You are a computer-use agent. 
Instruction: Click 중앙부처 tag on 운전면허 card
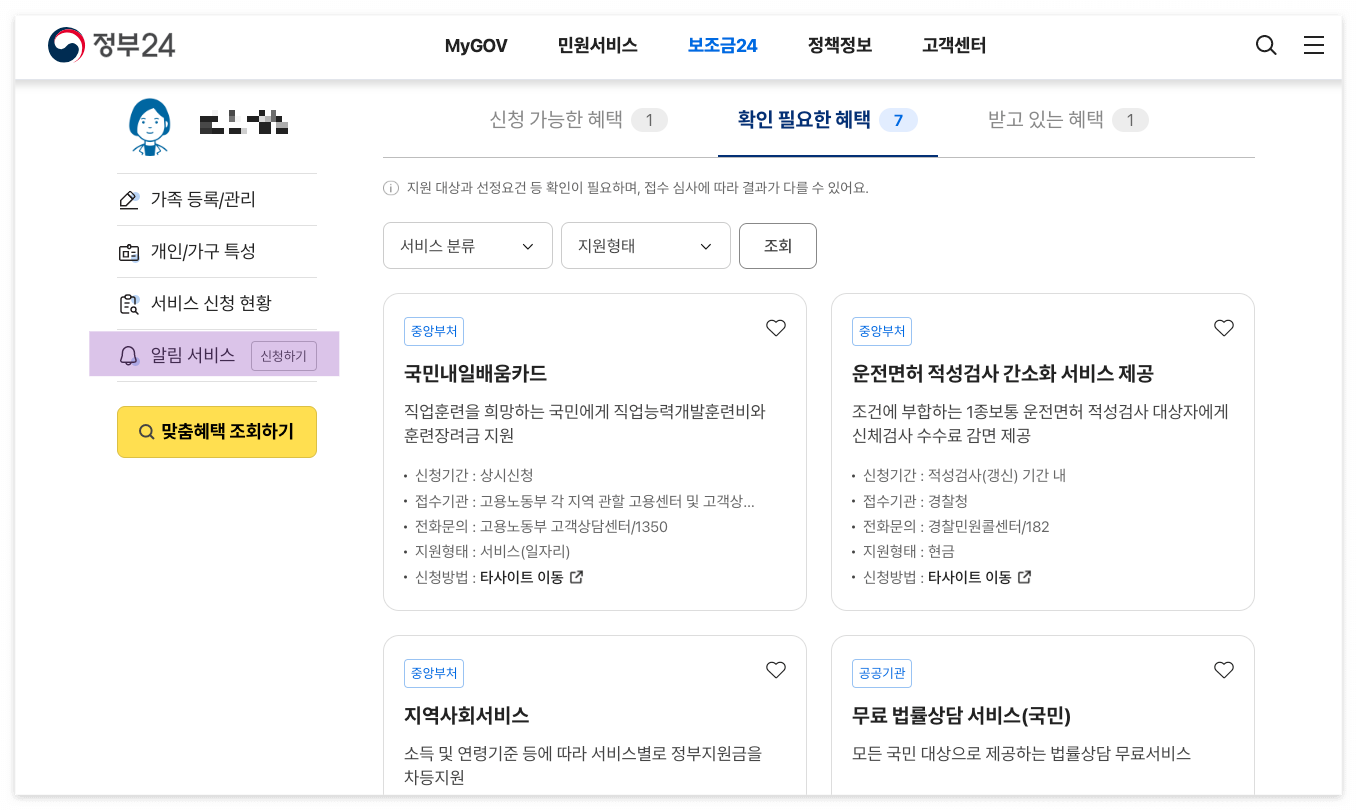tap(882, 332)
